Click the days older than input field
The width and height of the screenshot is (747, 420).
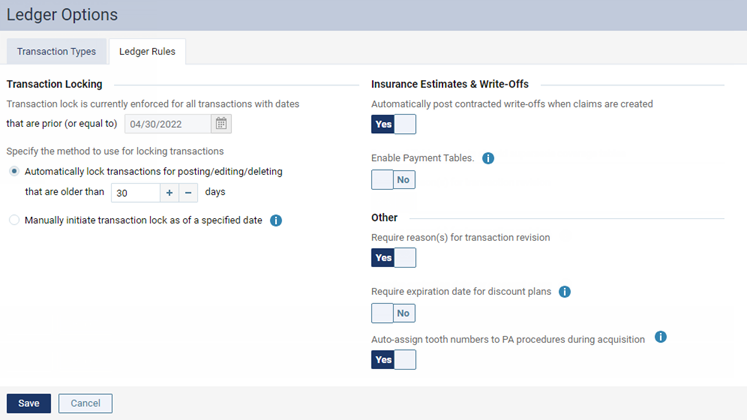(x=134, y=192)
